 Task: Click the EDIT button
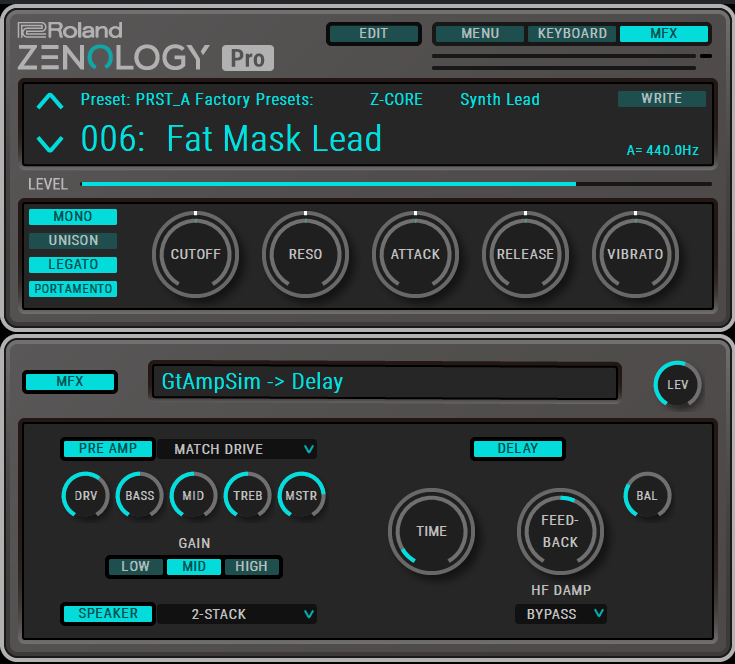[x=374, y=34]
